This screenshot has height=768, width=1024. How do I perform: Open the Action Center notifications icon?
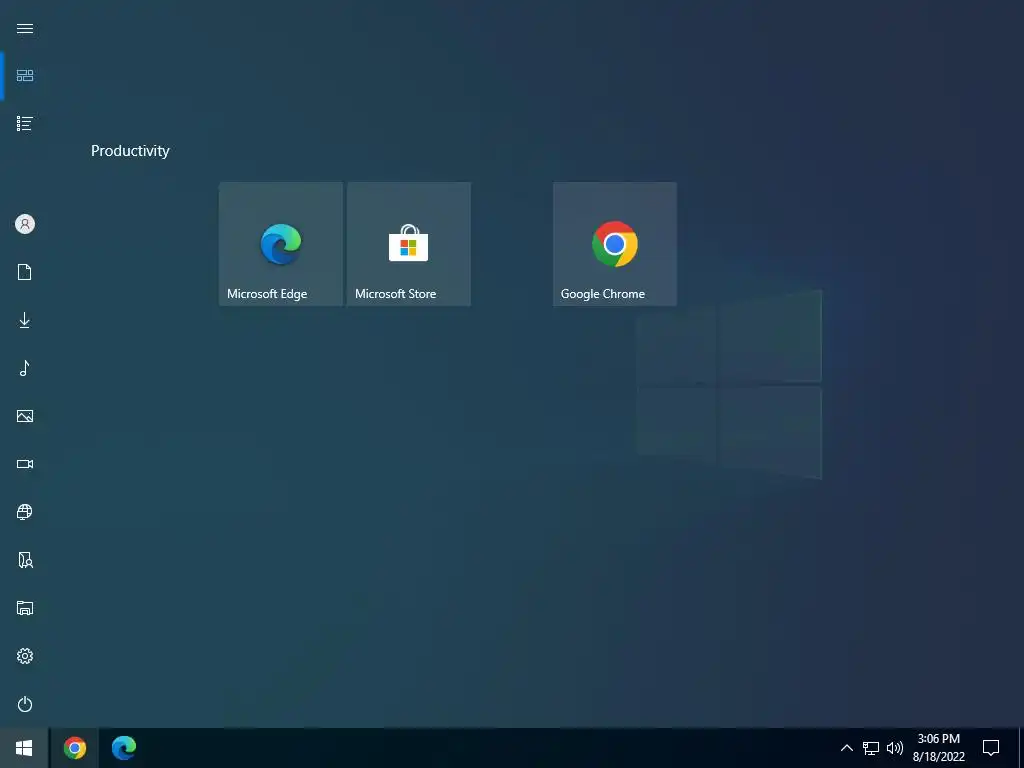(991, 748)
